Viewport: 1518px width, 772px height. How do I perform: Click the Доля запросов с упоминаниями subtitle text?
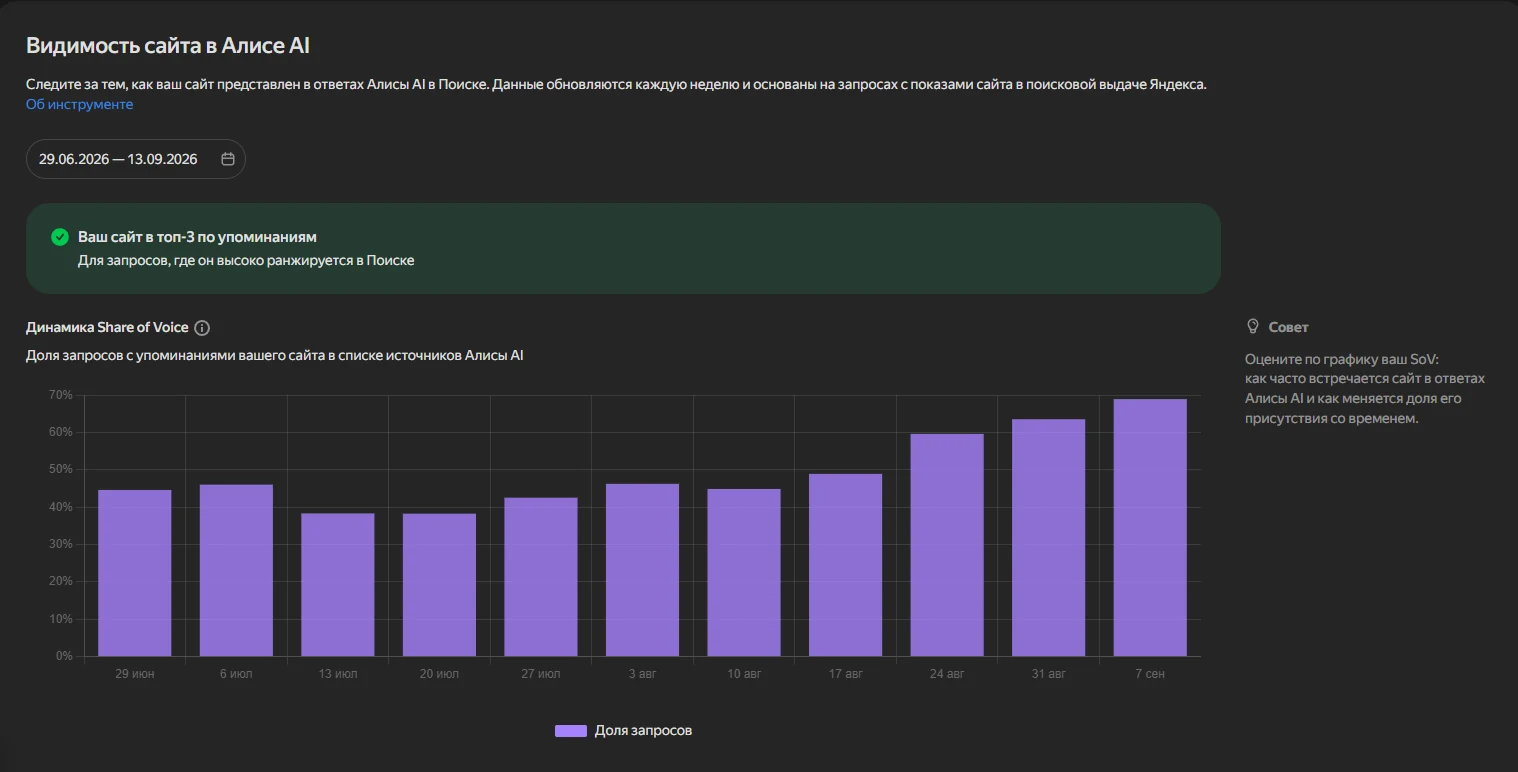click(x=275, y=355)
